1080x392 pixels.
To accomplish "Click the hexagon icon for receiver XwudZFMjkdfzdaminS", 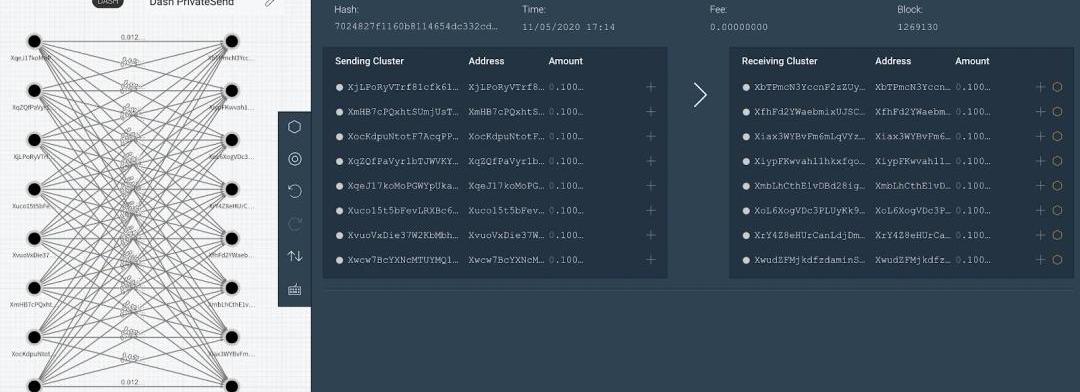I will pyautogui.click(x=1057, y=260).
